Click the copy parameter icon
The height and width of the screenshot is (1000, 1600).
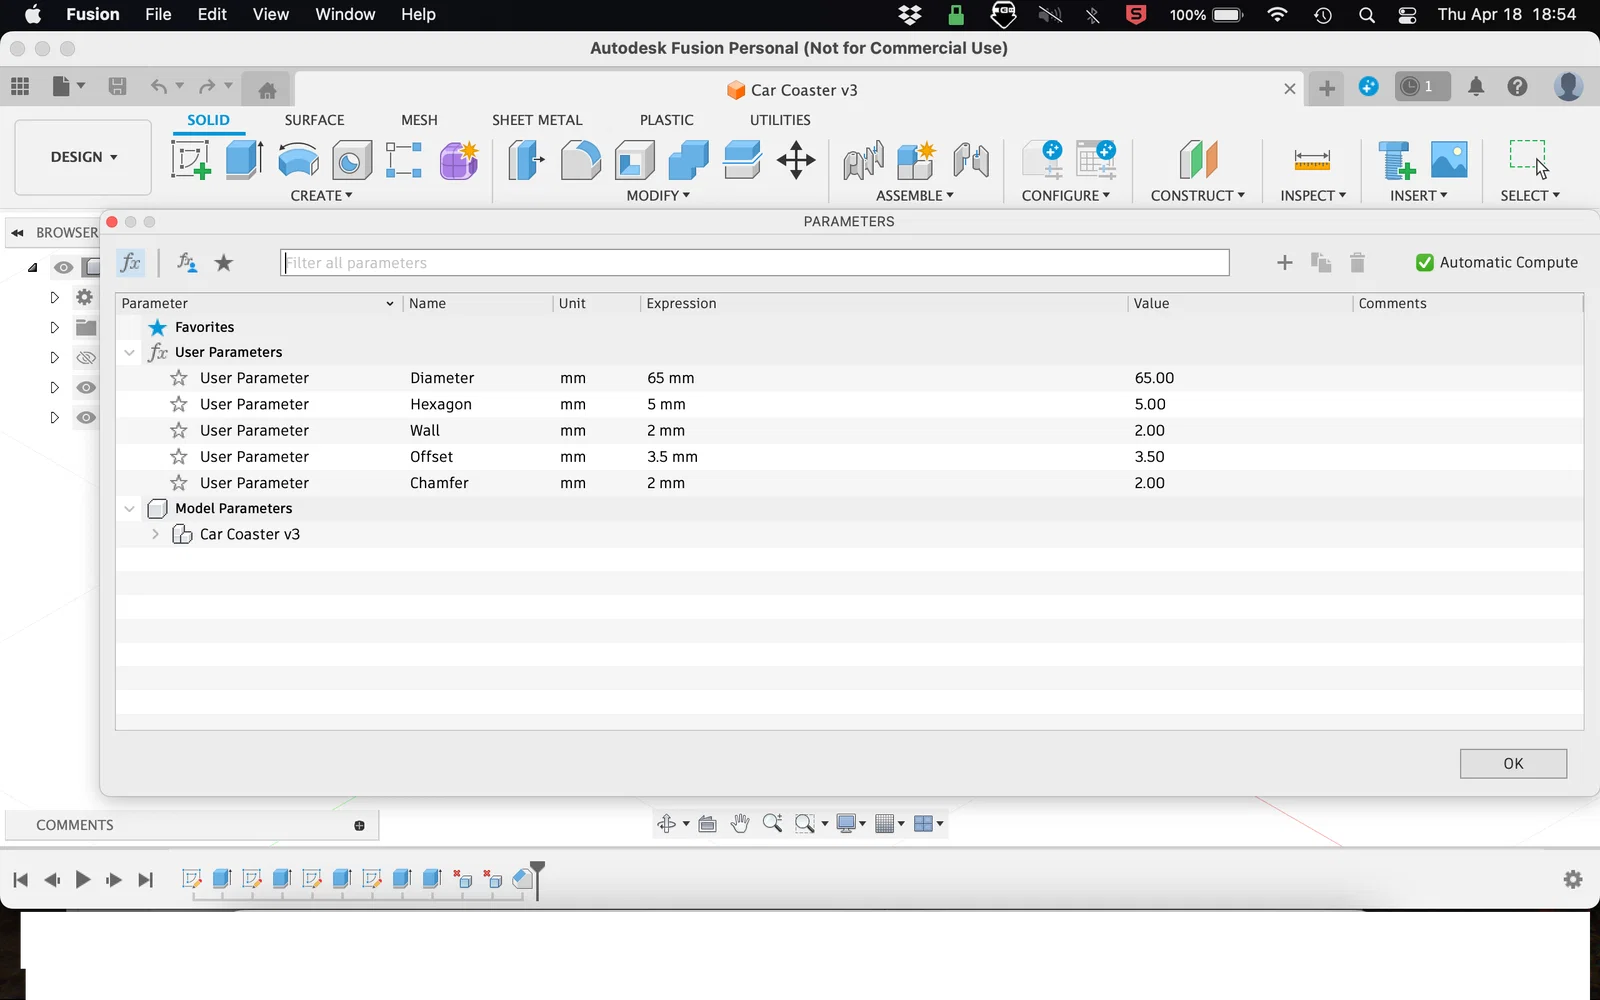point(1321,263)
